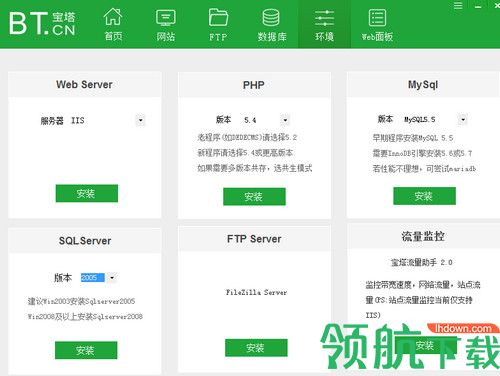Click the 早期程序安装MySQL 5.5 hint

pos(413,138)
